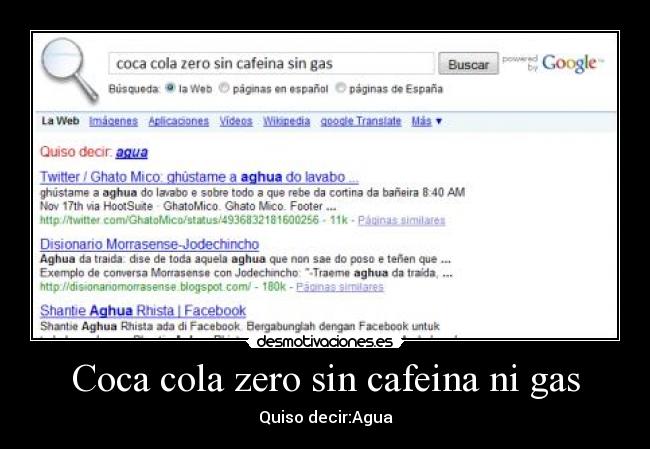
Task: Select 'páginas de España' radio button
Action: pos(340,88)
